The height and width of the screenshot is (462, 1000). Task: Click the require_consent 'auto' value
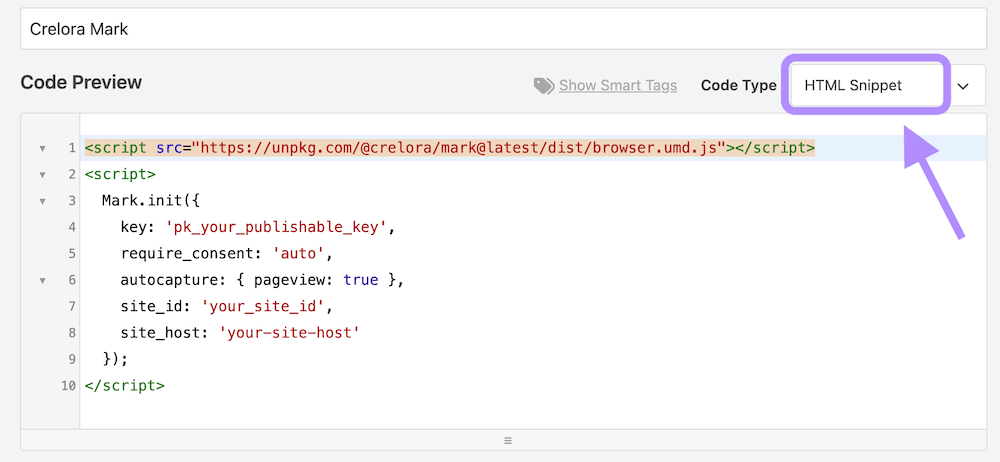coord(298,253)
